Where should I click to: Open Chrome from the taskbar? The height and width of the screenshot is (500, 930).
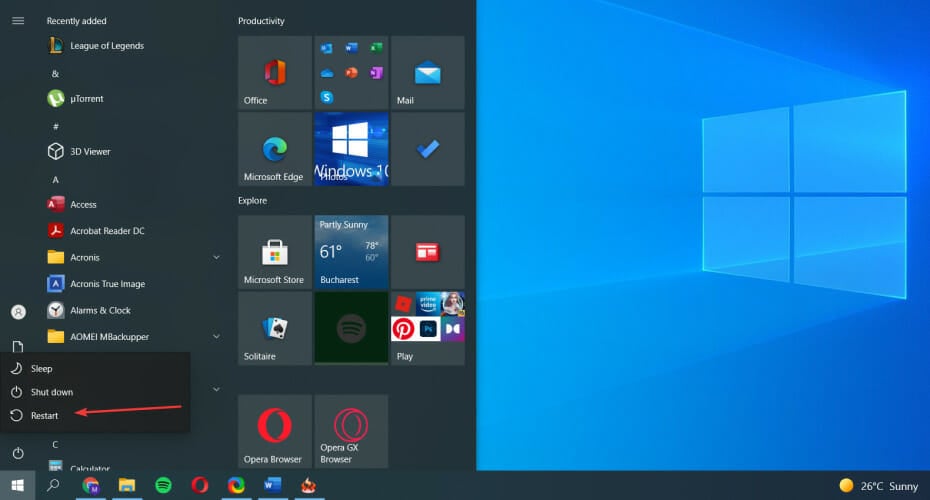point(91,485)
